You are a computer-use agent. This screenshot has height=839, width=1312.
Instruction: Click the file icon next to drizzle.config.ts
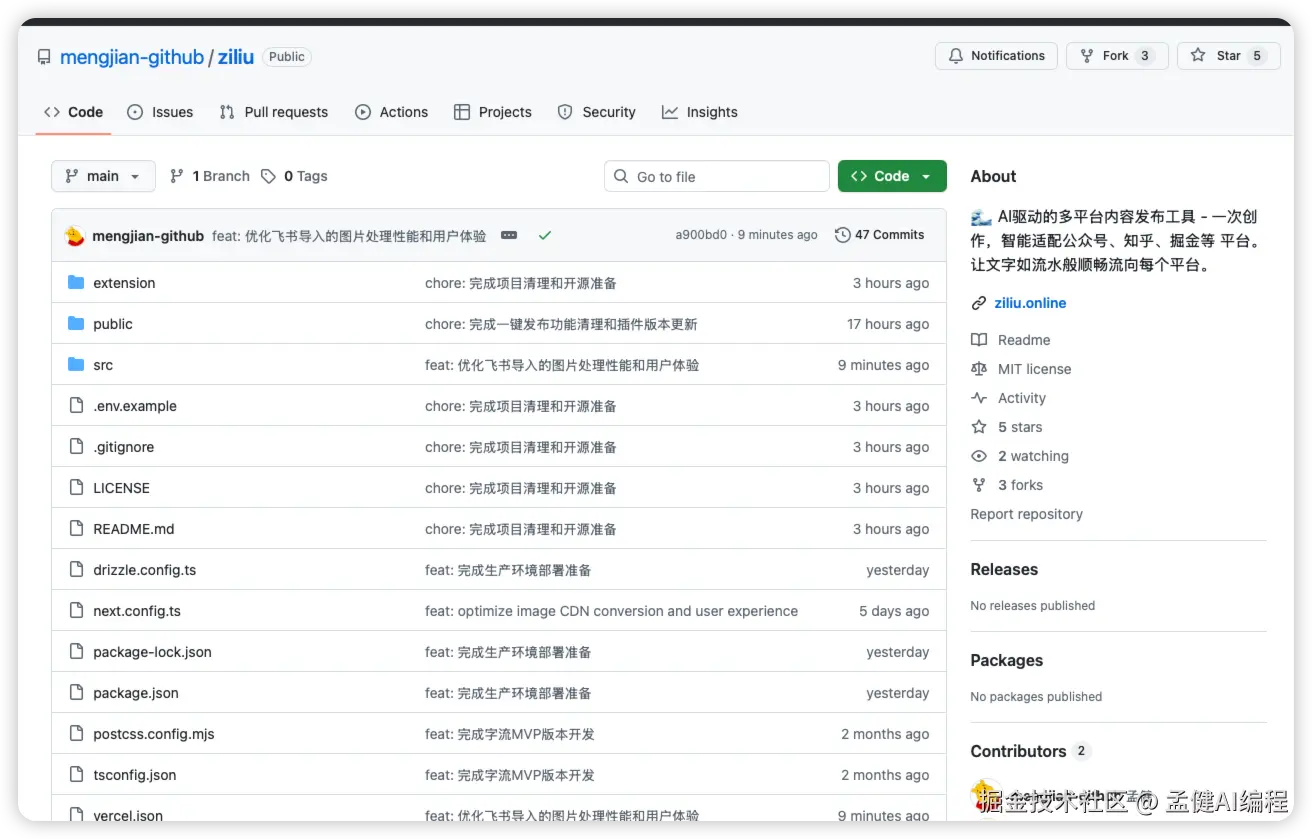point(76,570)
